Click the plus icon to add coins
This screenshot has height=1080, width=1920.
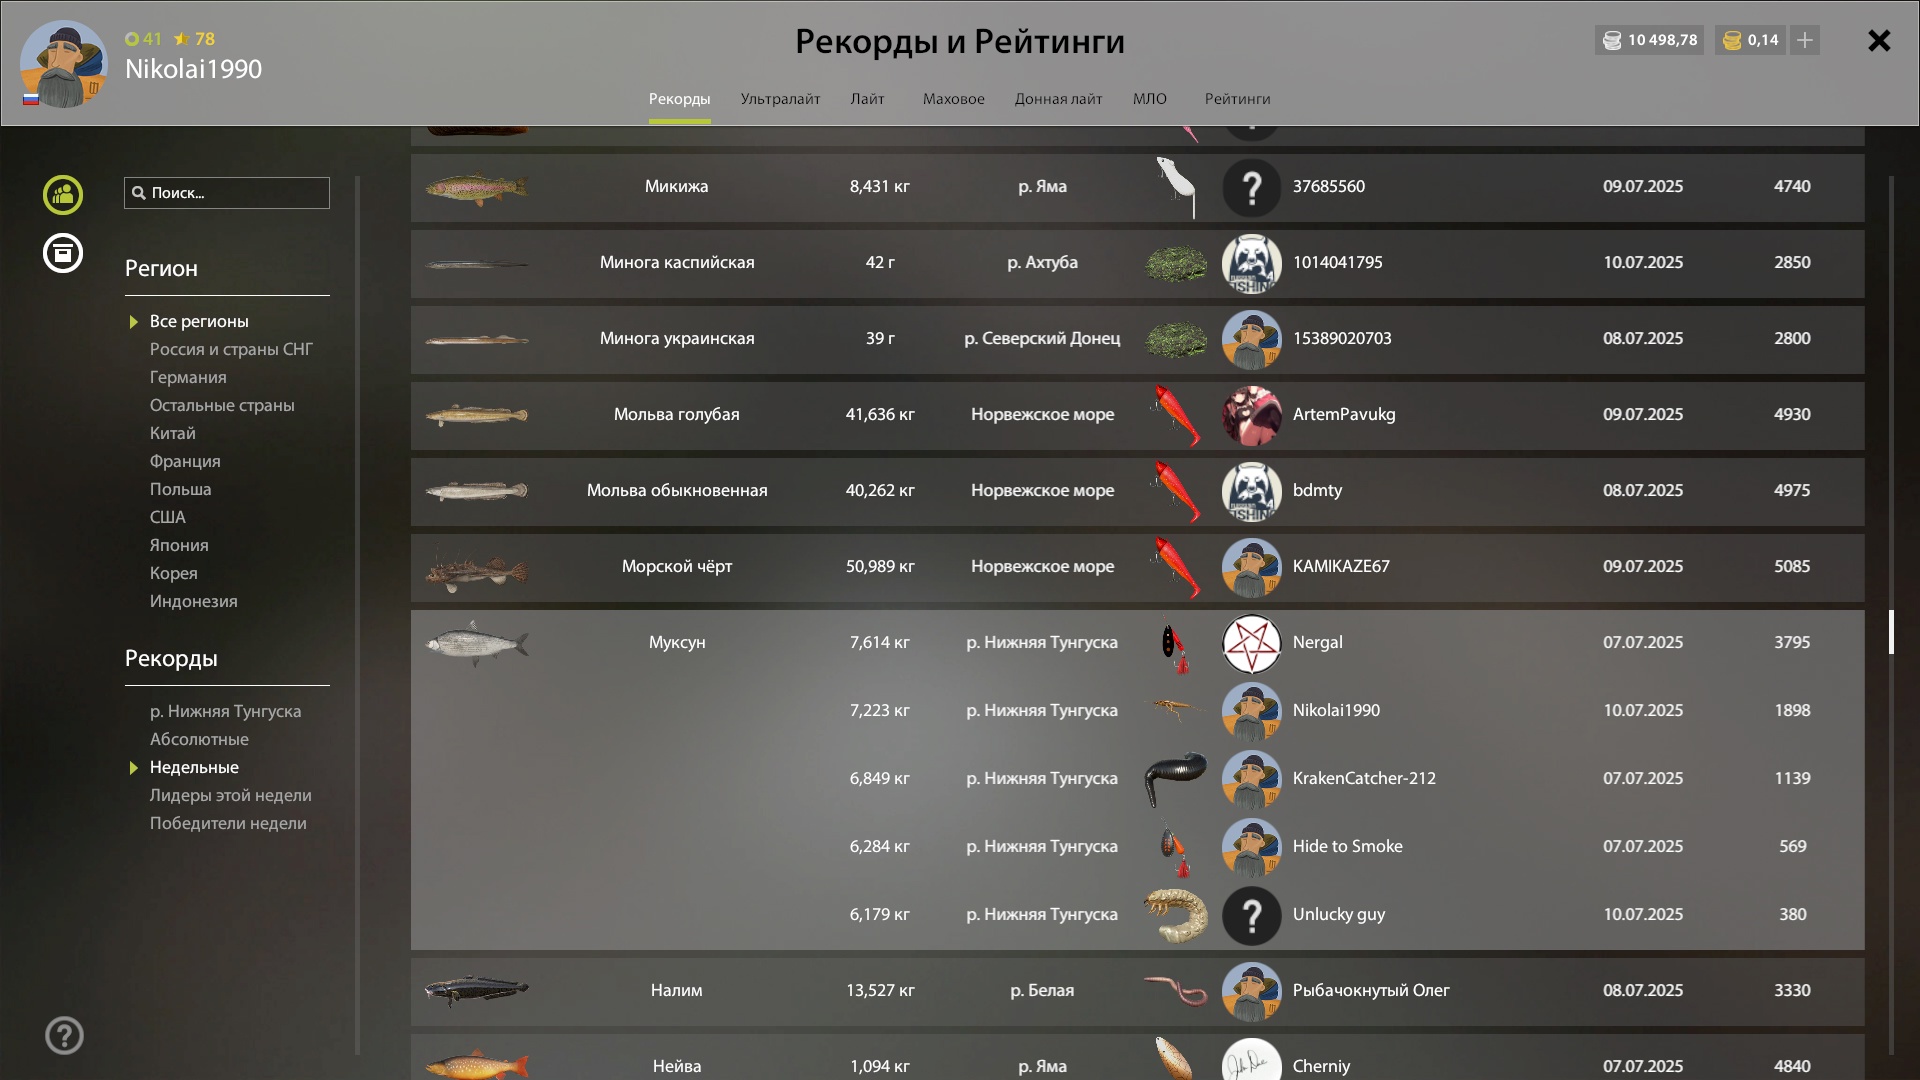tap(1805, 40)
